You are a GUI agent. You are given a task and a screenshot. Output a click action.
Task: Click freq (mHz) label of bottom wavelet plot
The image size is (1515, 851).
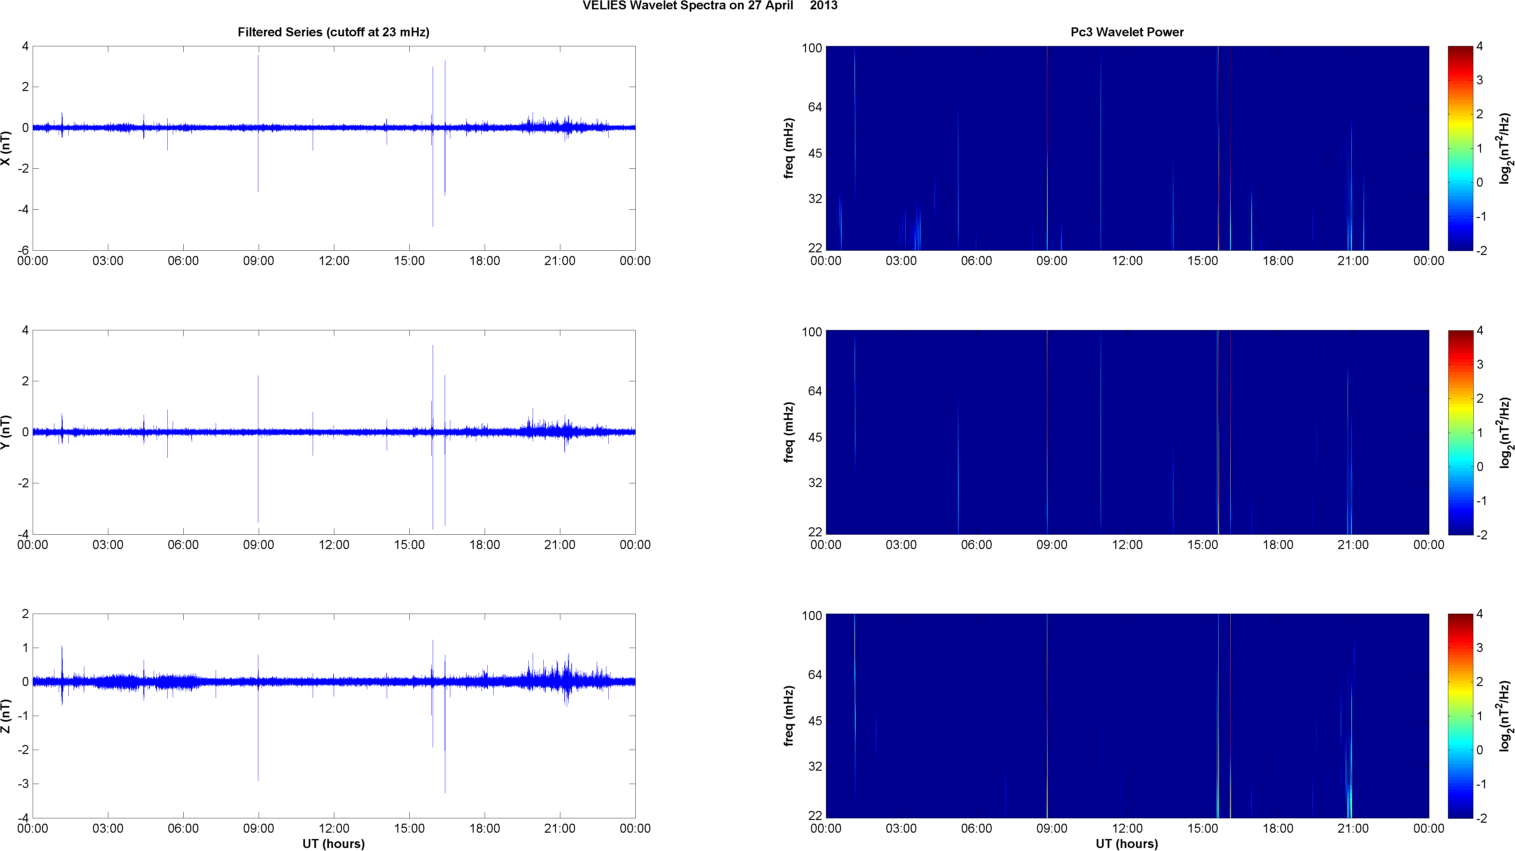click(789, 716)
